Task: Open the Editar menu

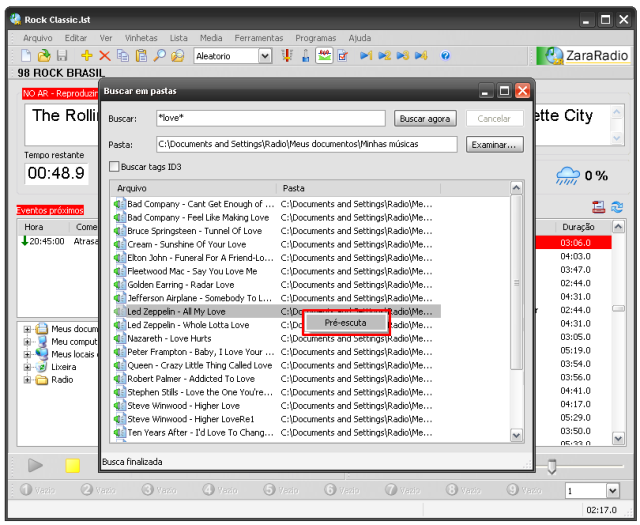Action: 76,38
